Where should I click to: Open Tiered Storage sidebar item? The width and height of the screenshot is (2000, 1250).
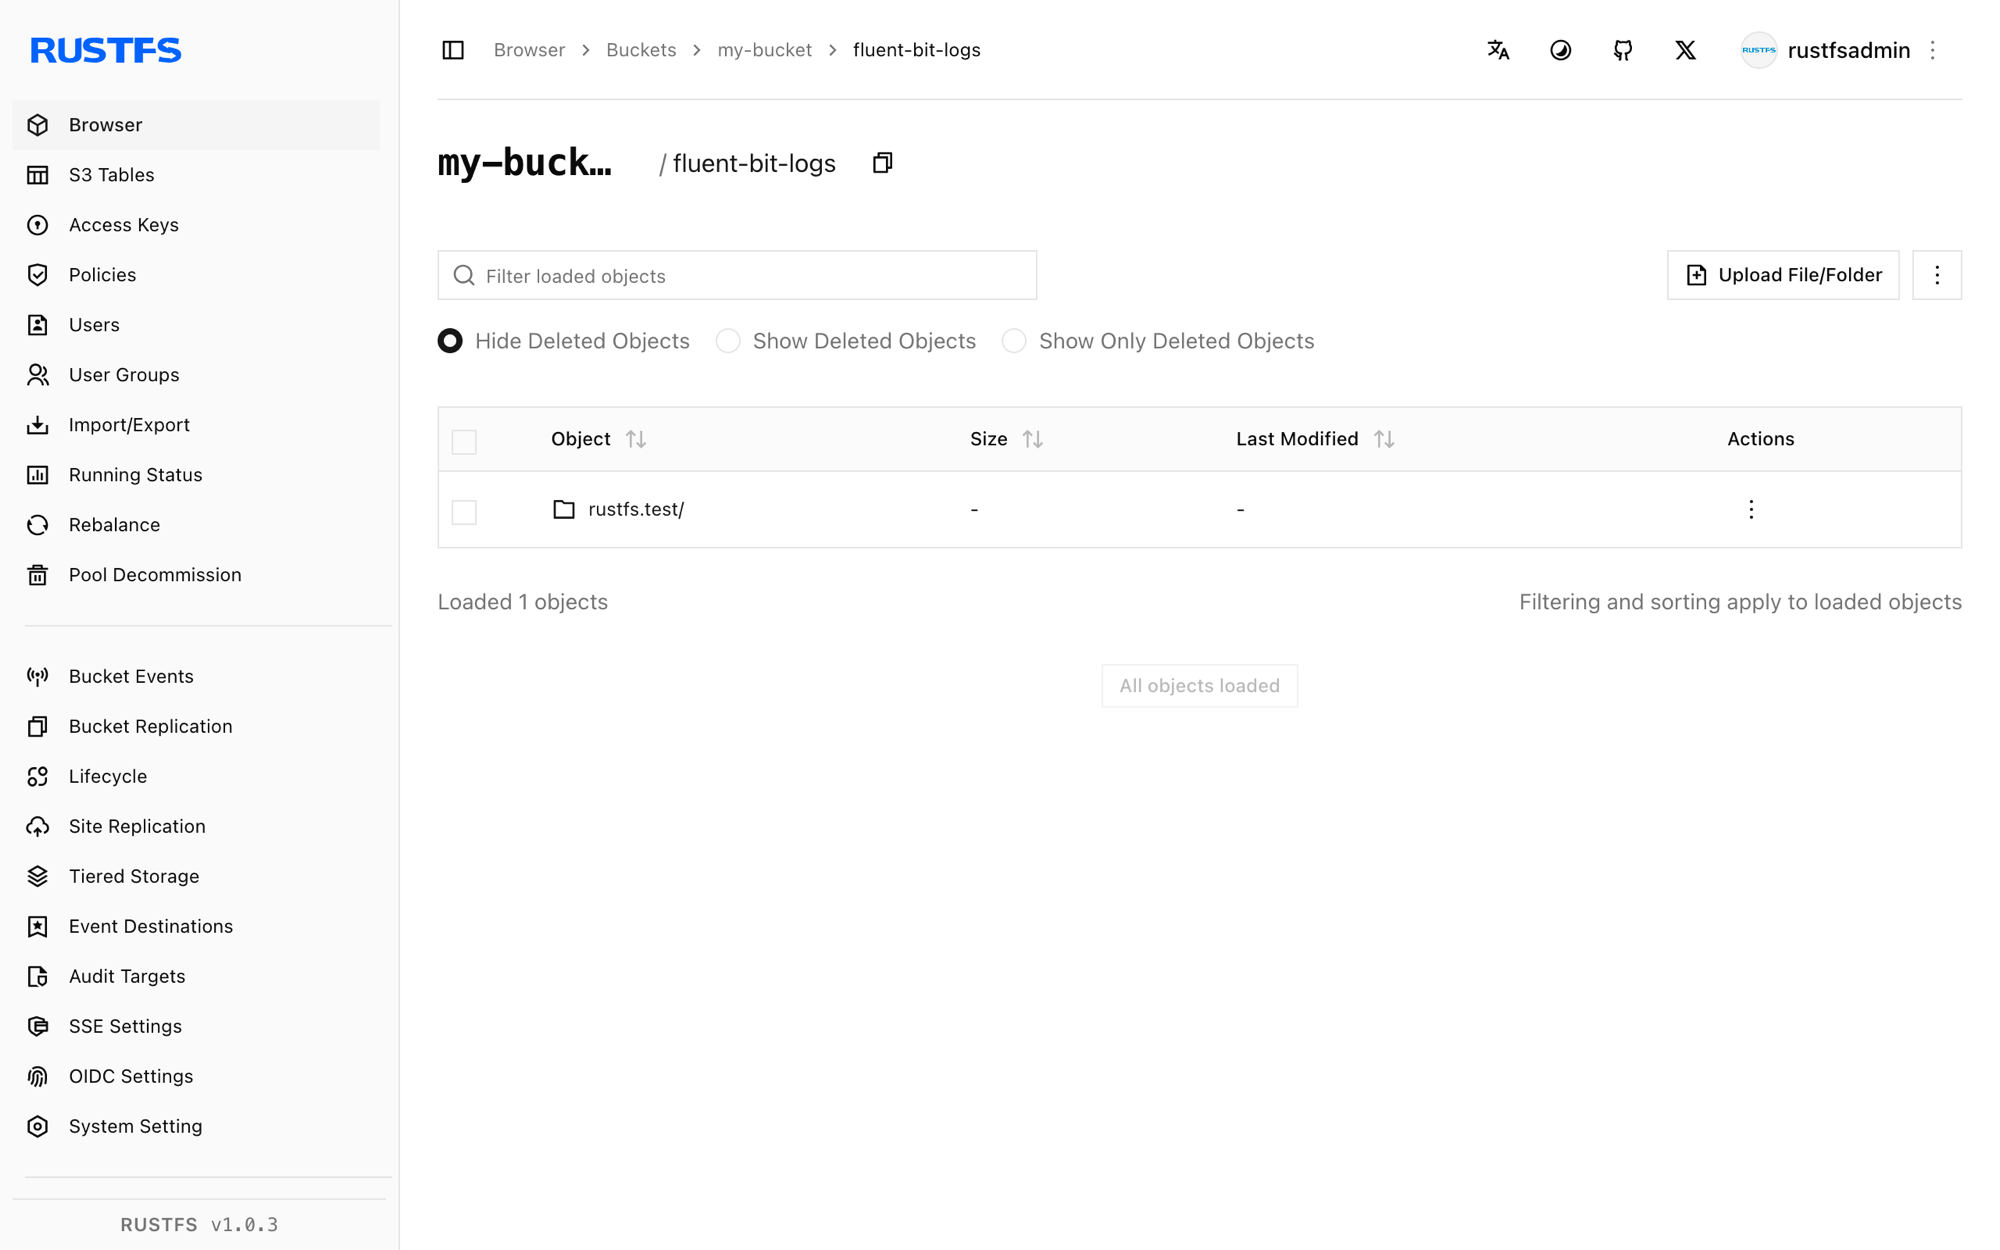(196, 876)
